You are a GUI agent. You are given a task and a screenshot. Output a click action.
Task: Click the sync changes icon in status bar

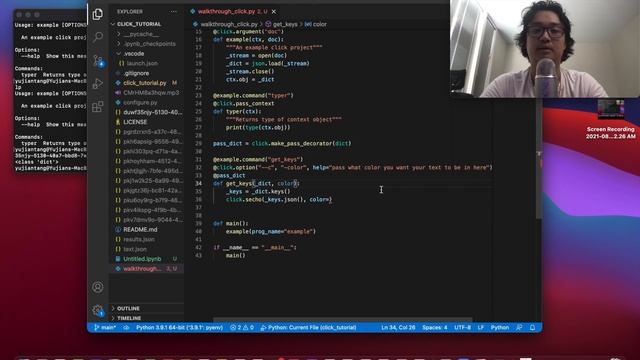pos(126,328)
